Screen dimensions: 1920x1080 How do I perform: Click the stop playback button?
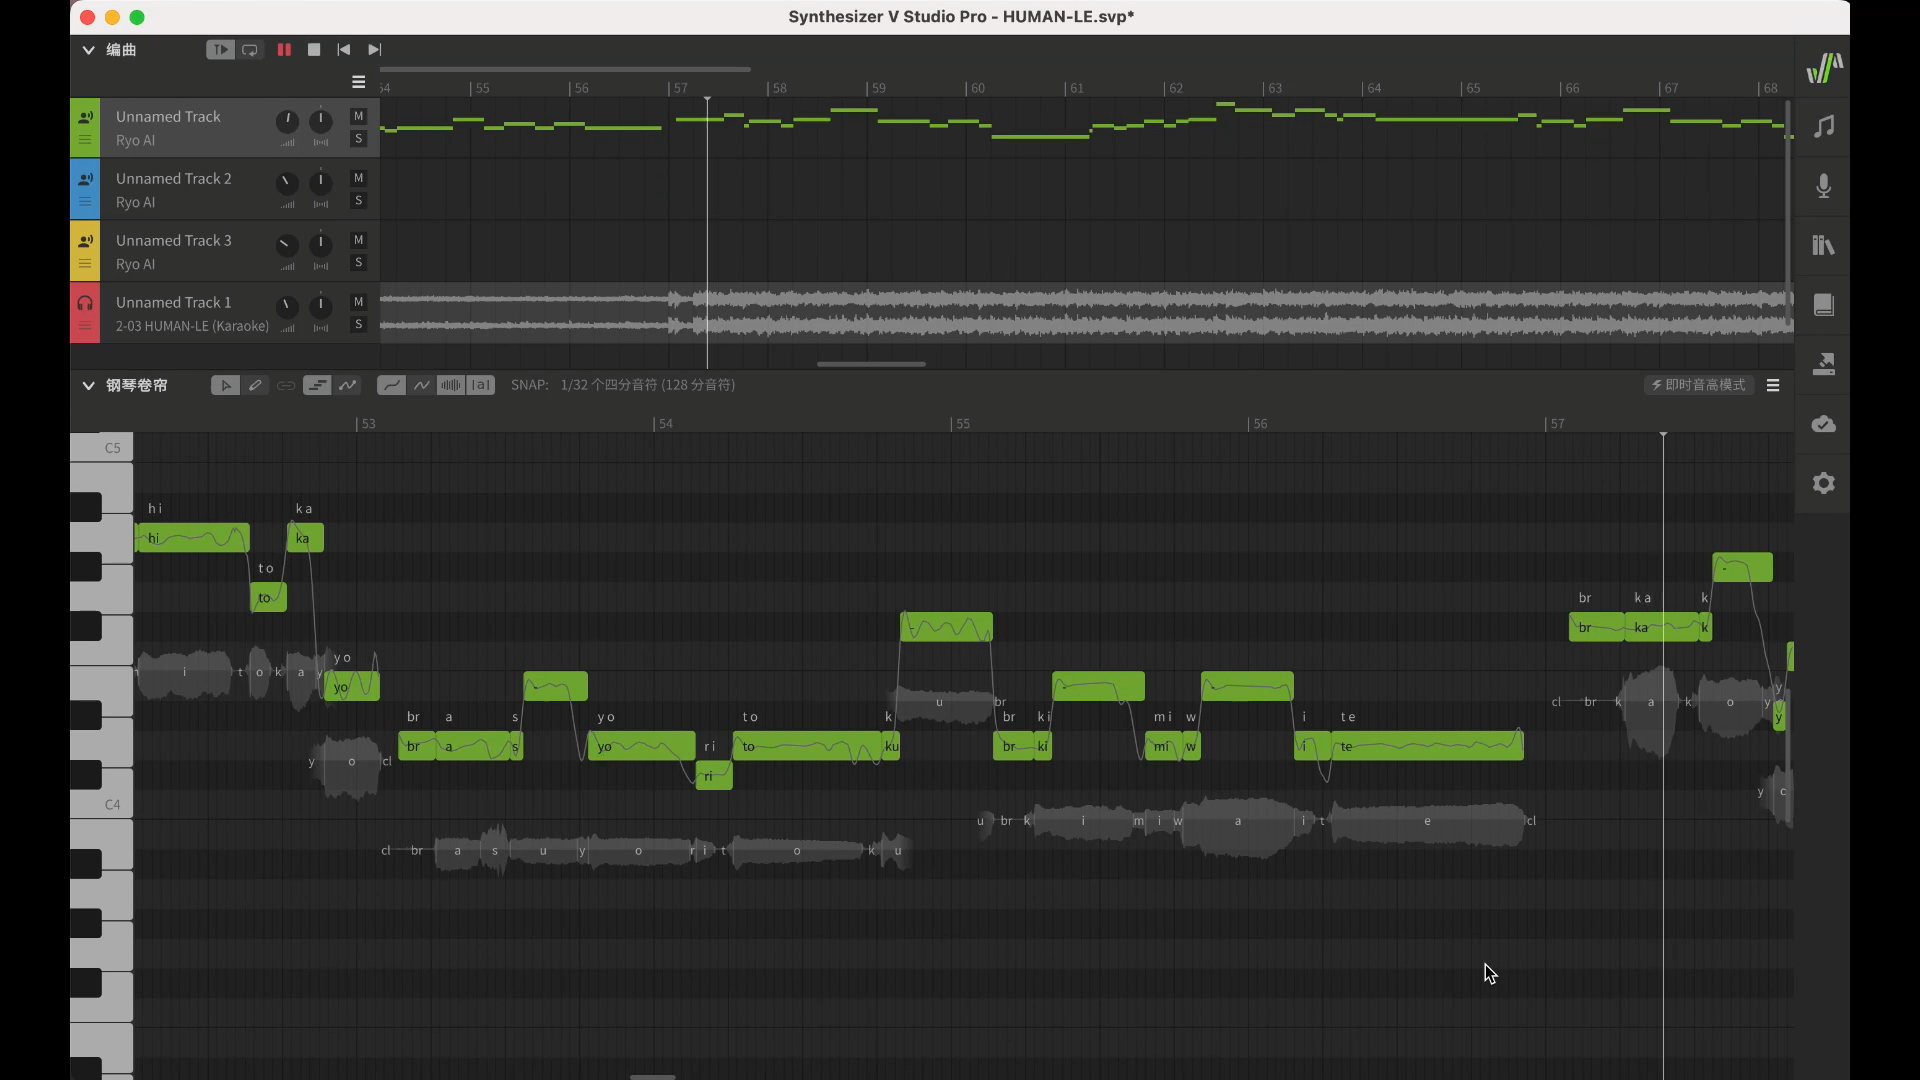tap(313, 49)
